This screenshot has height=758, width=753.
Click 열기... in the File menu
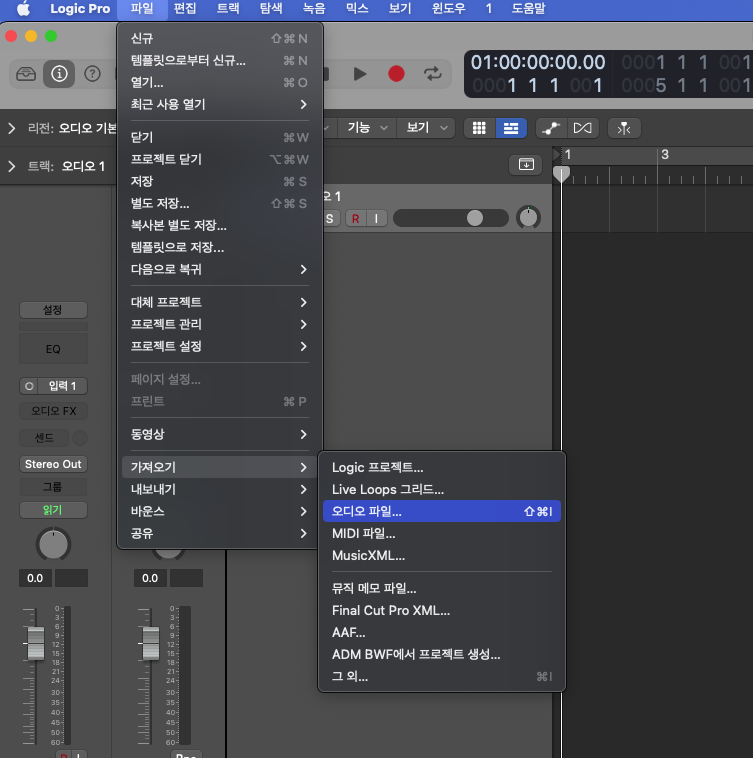point(220,83)
